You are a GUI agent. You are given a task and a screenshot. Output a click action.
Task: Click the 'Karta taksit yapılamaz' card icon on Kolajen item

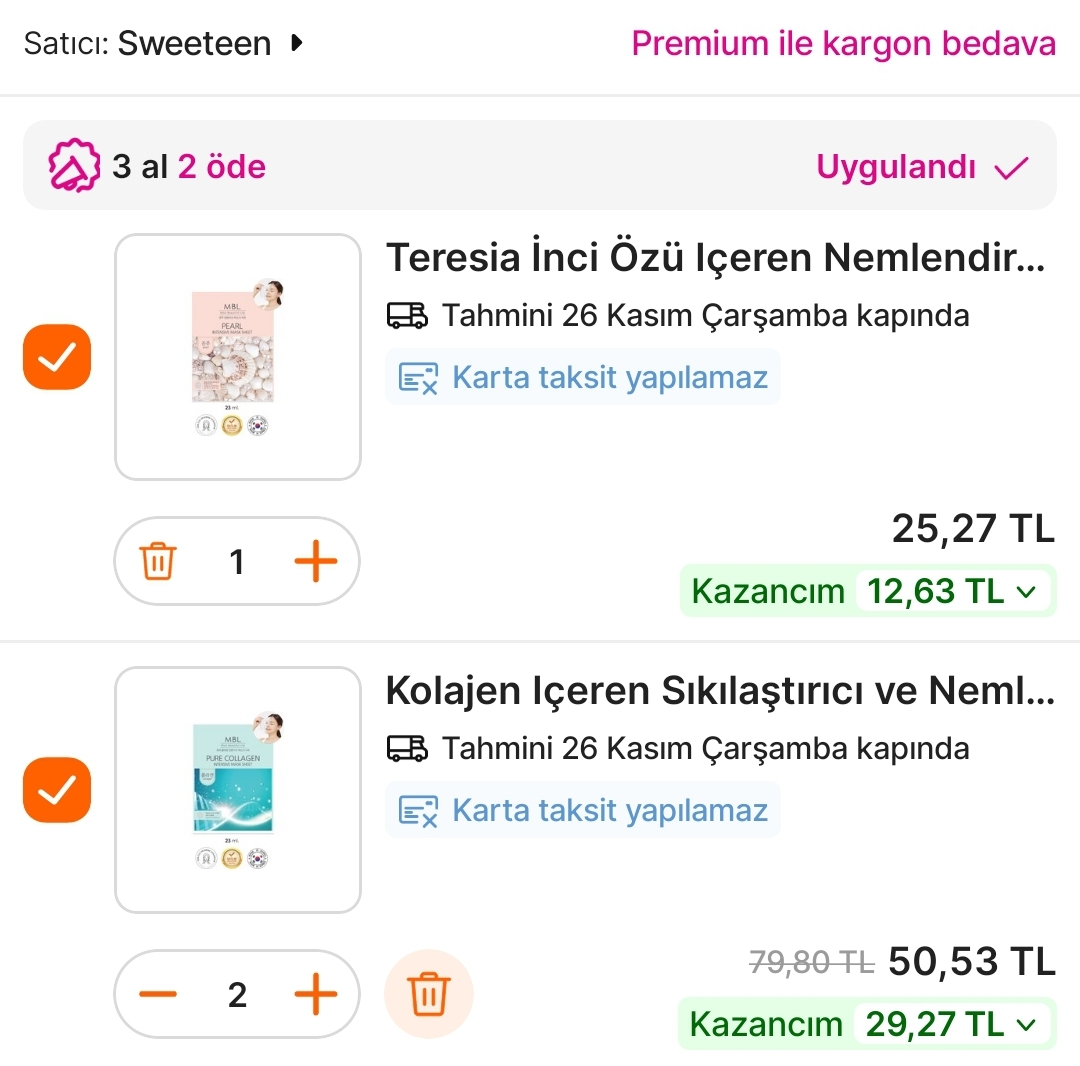tap(419, 811)
